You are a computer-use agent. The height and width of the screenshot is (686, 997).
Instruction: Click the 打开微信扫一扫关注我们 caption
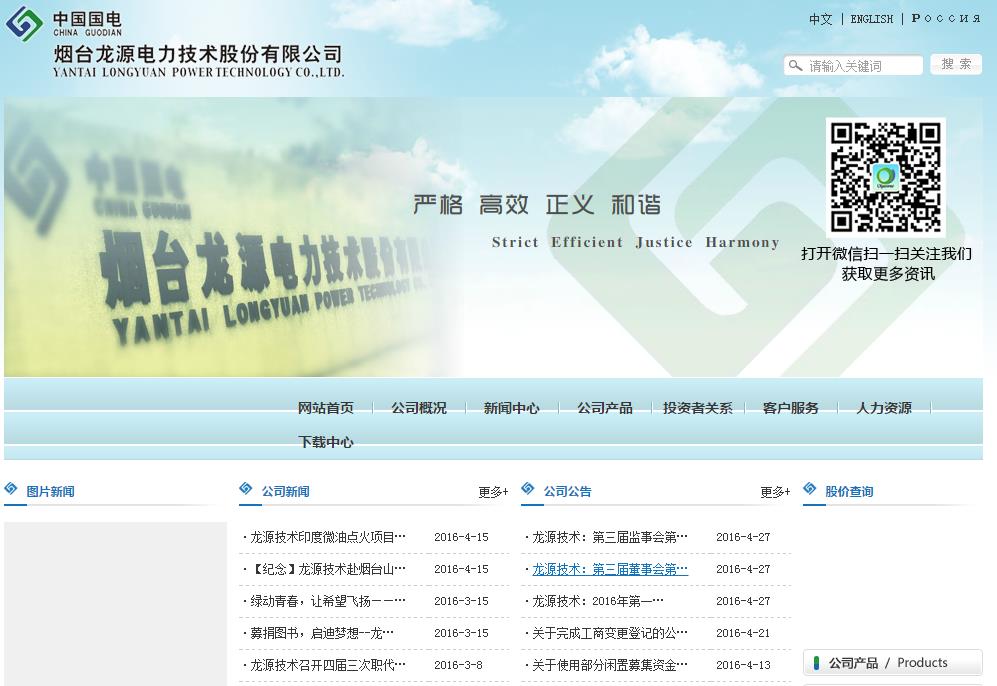(x=886, y=254)
